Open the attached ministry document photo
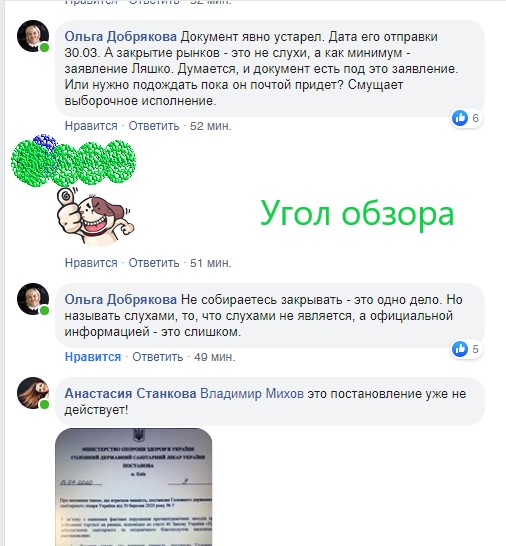This screenshot has width=506, height=546. click(x=133, y=487)
